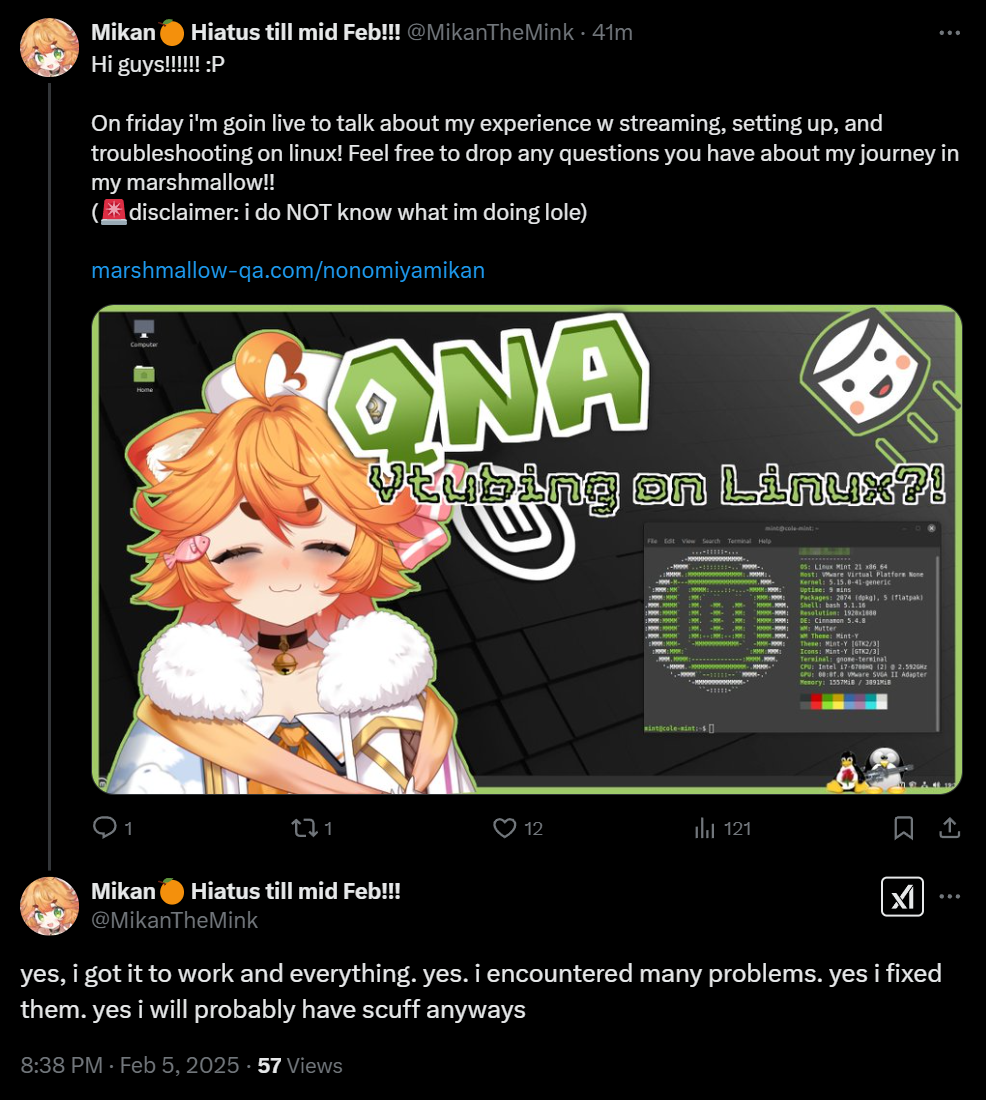Click the Mikan display name on the reply tweet
986x1100 pixels.
tap(246, 891)
